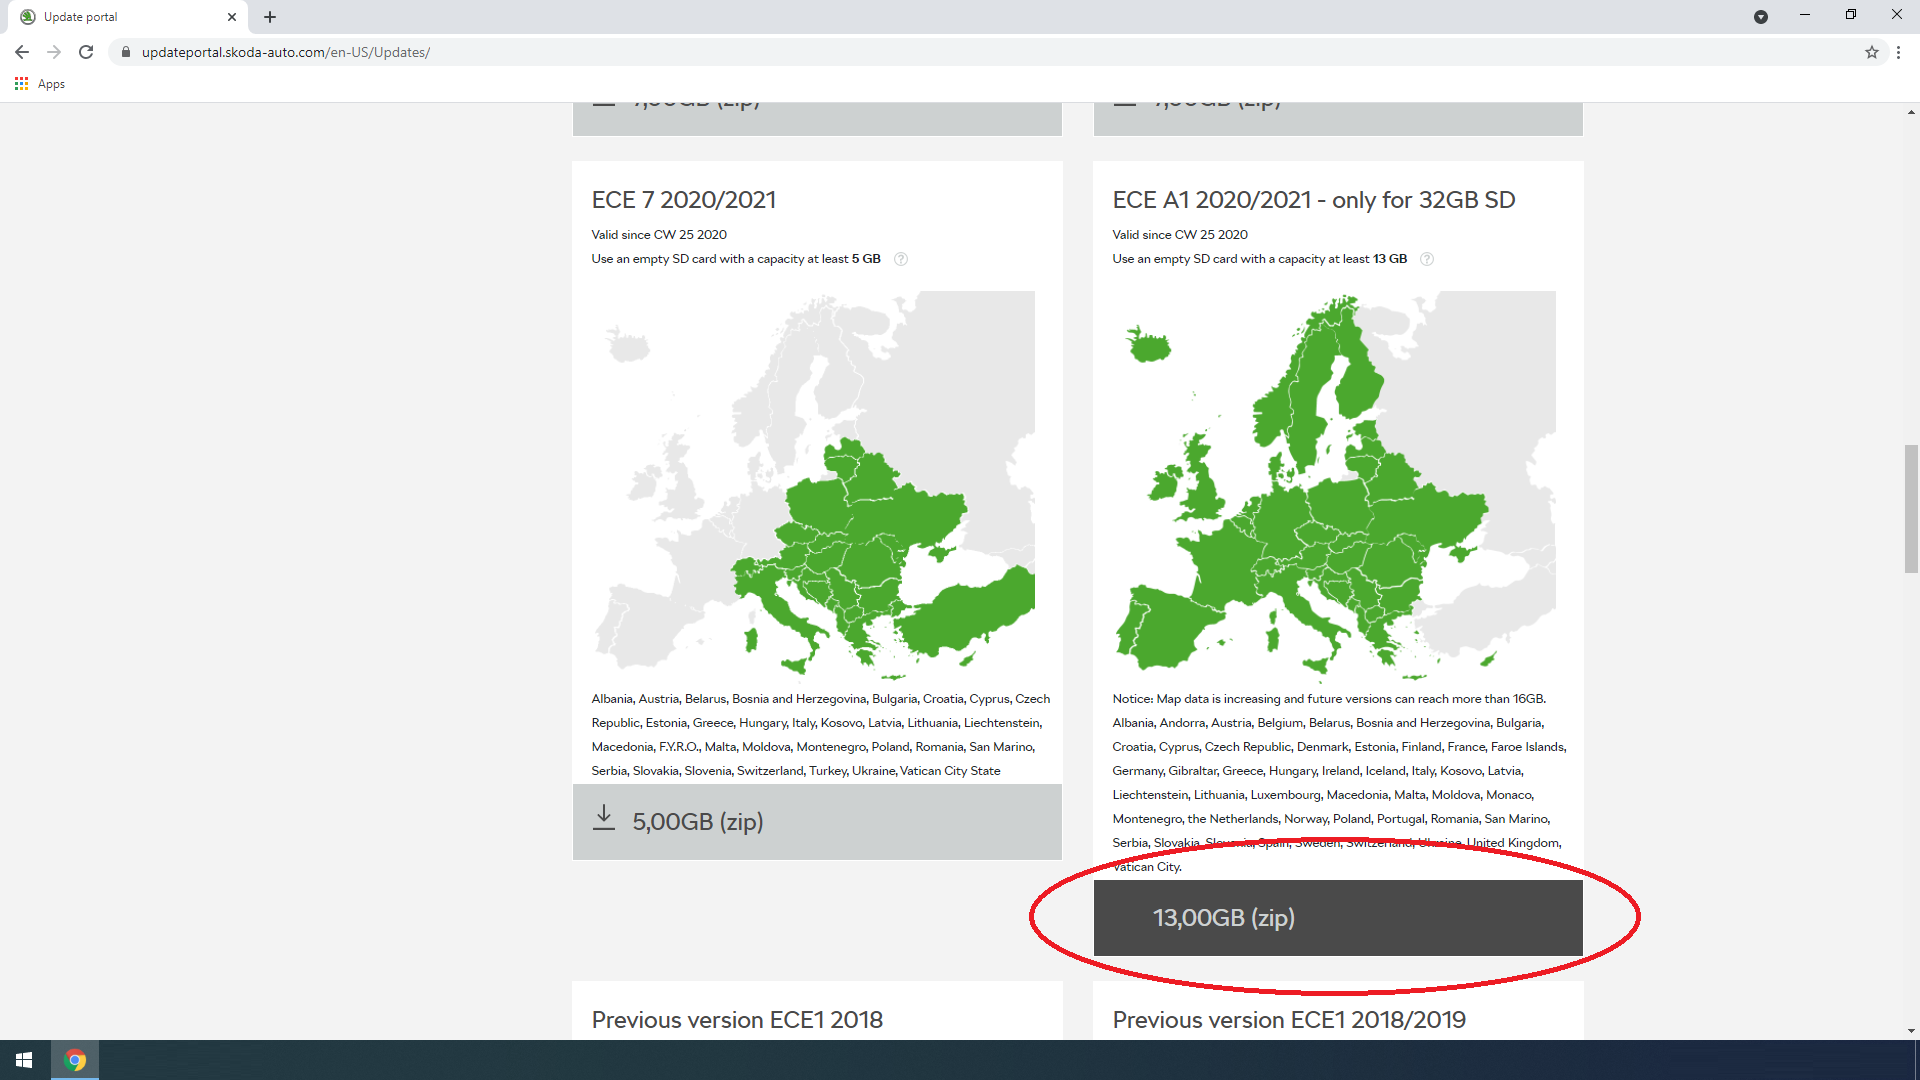Click the site lock icon in address bar
The height and width of the screenshot is (1080, 1920).
126,52
